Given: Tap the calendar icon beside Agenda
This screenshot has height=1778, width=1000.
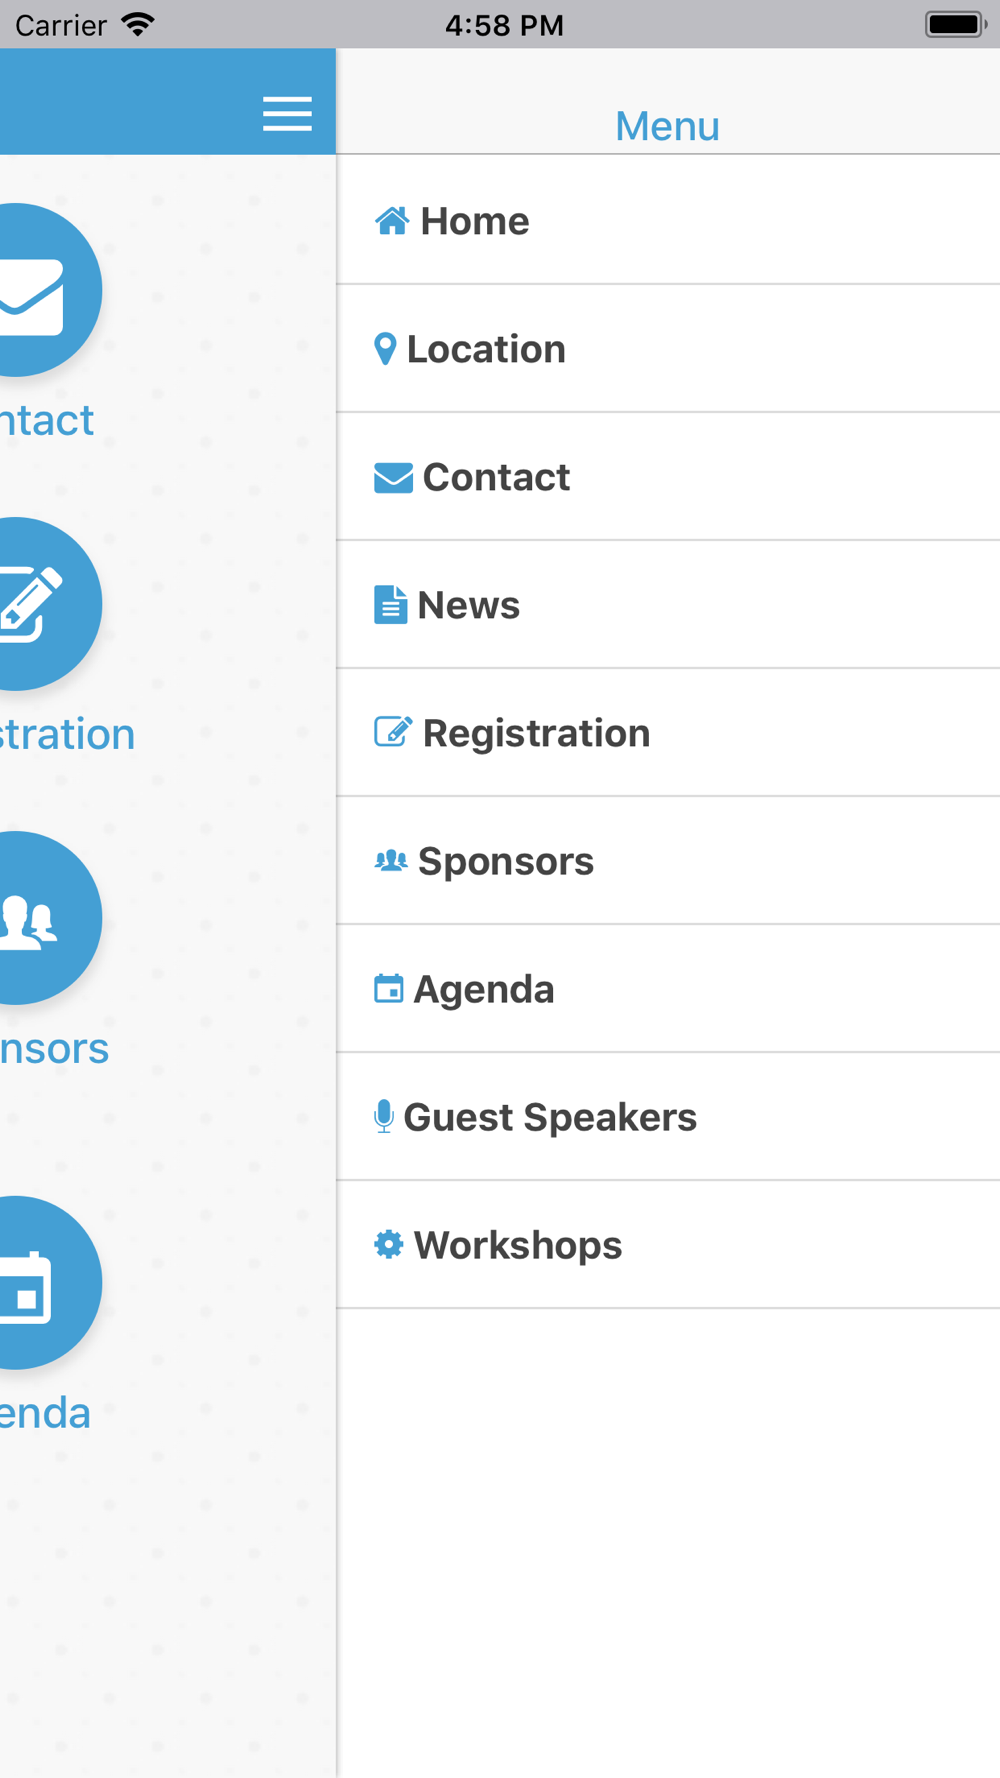Looking at the screenshot, I should [x=389, y=988].
